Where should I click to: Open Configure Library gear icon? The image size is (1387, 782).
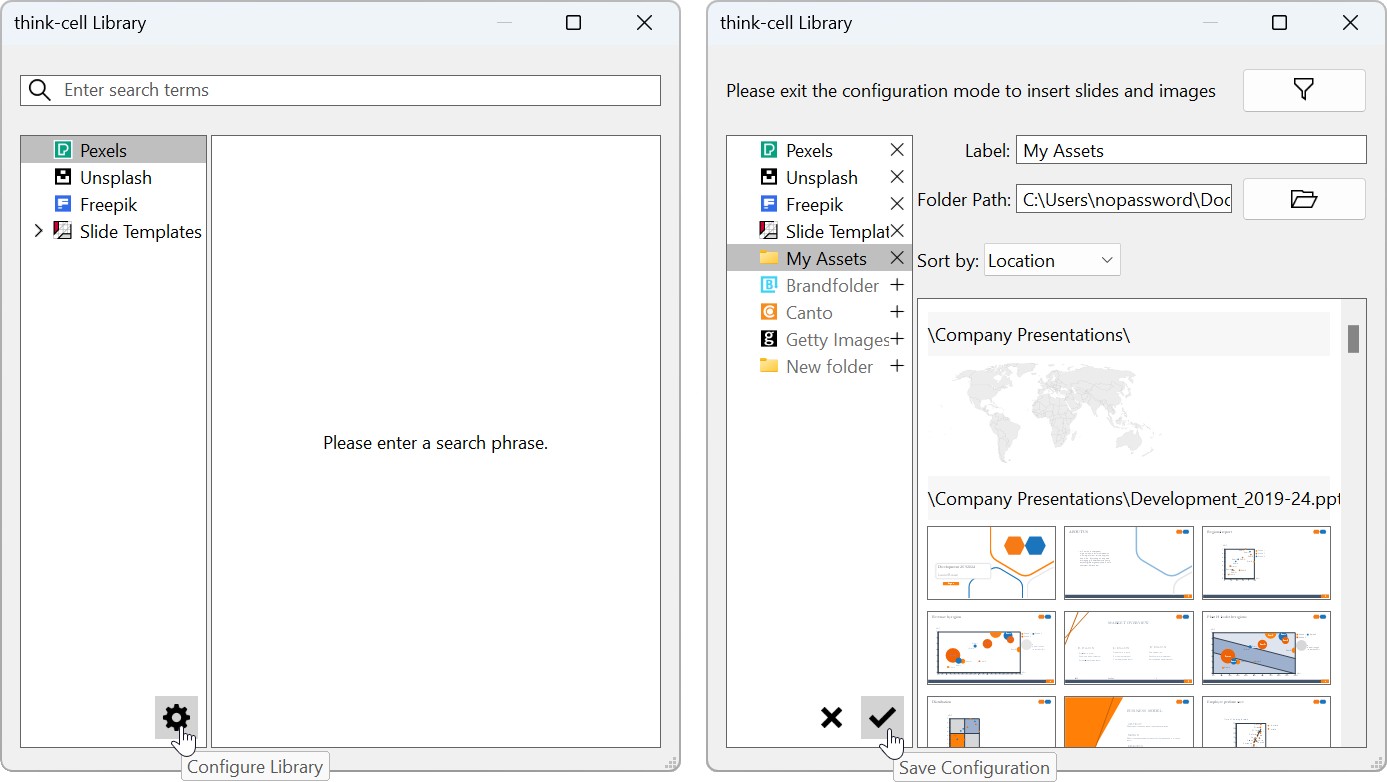pos(176,717)
